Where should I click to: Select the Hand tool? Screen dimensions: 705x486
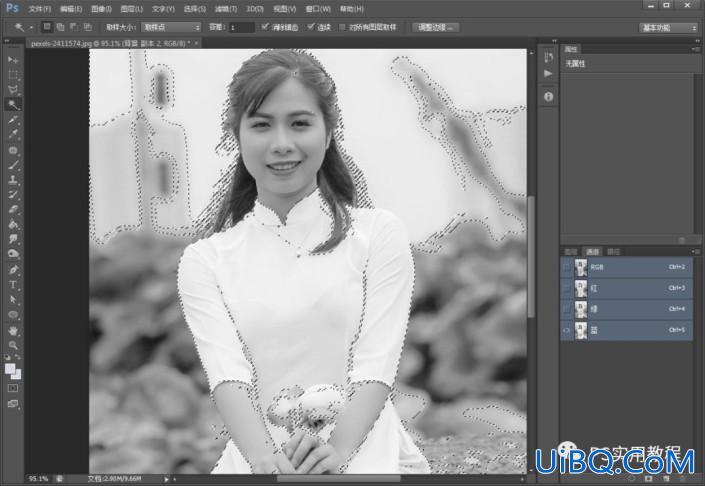click(13, 331)
